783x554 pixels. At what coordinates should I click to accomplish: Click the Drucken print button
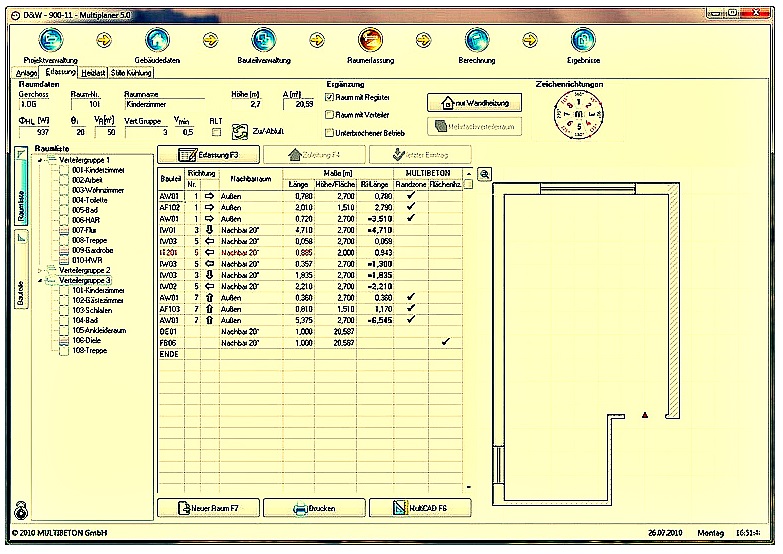click(314, 508)
